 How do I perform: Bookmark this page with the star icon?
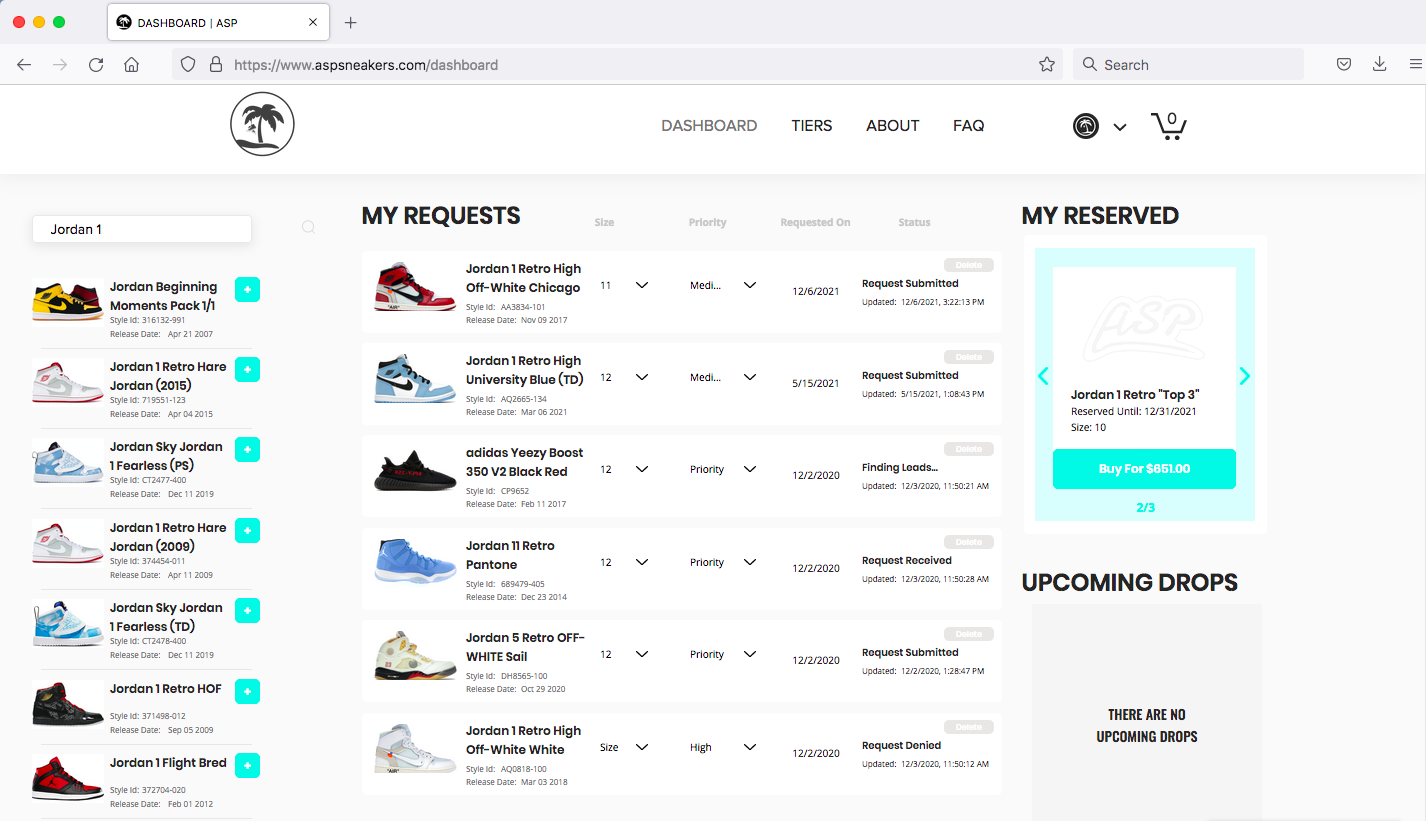click(1046, 65)
